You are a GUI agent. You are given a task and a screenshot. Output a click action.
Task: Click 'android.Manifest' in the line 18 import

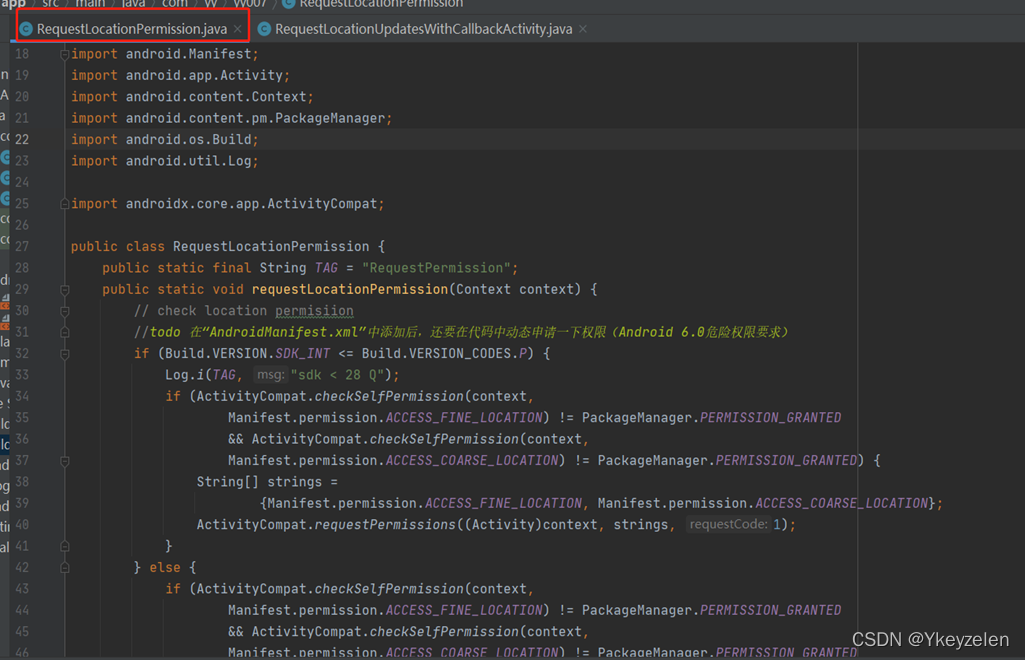click(188, 54)
